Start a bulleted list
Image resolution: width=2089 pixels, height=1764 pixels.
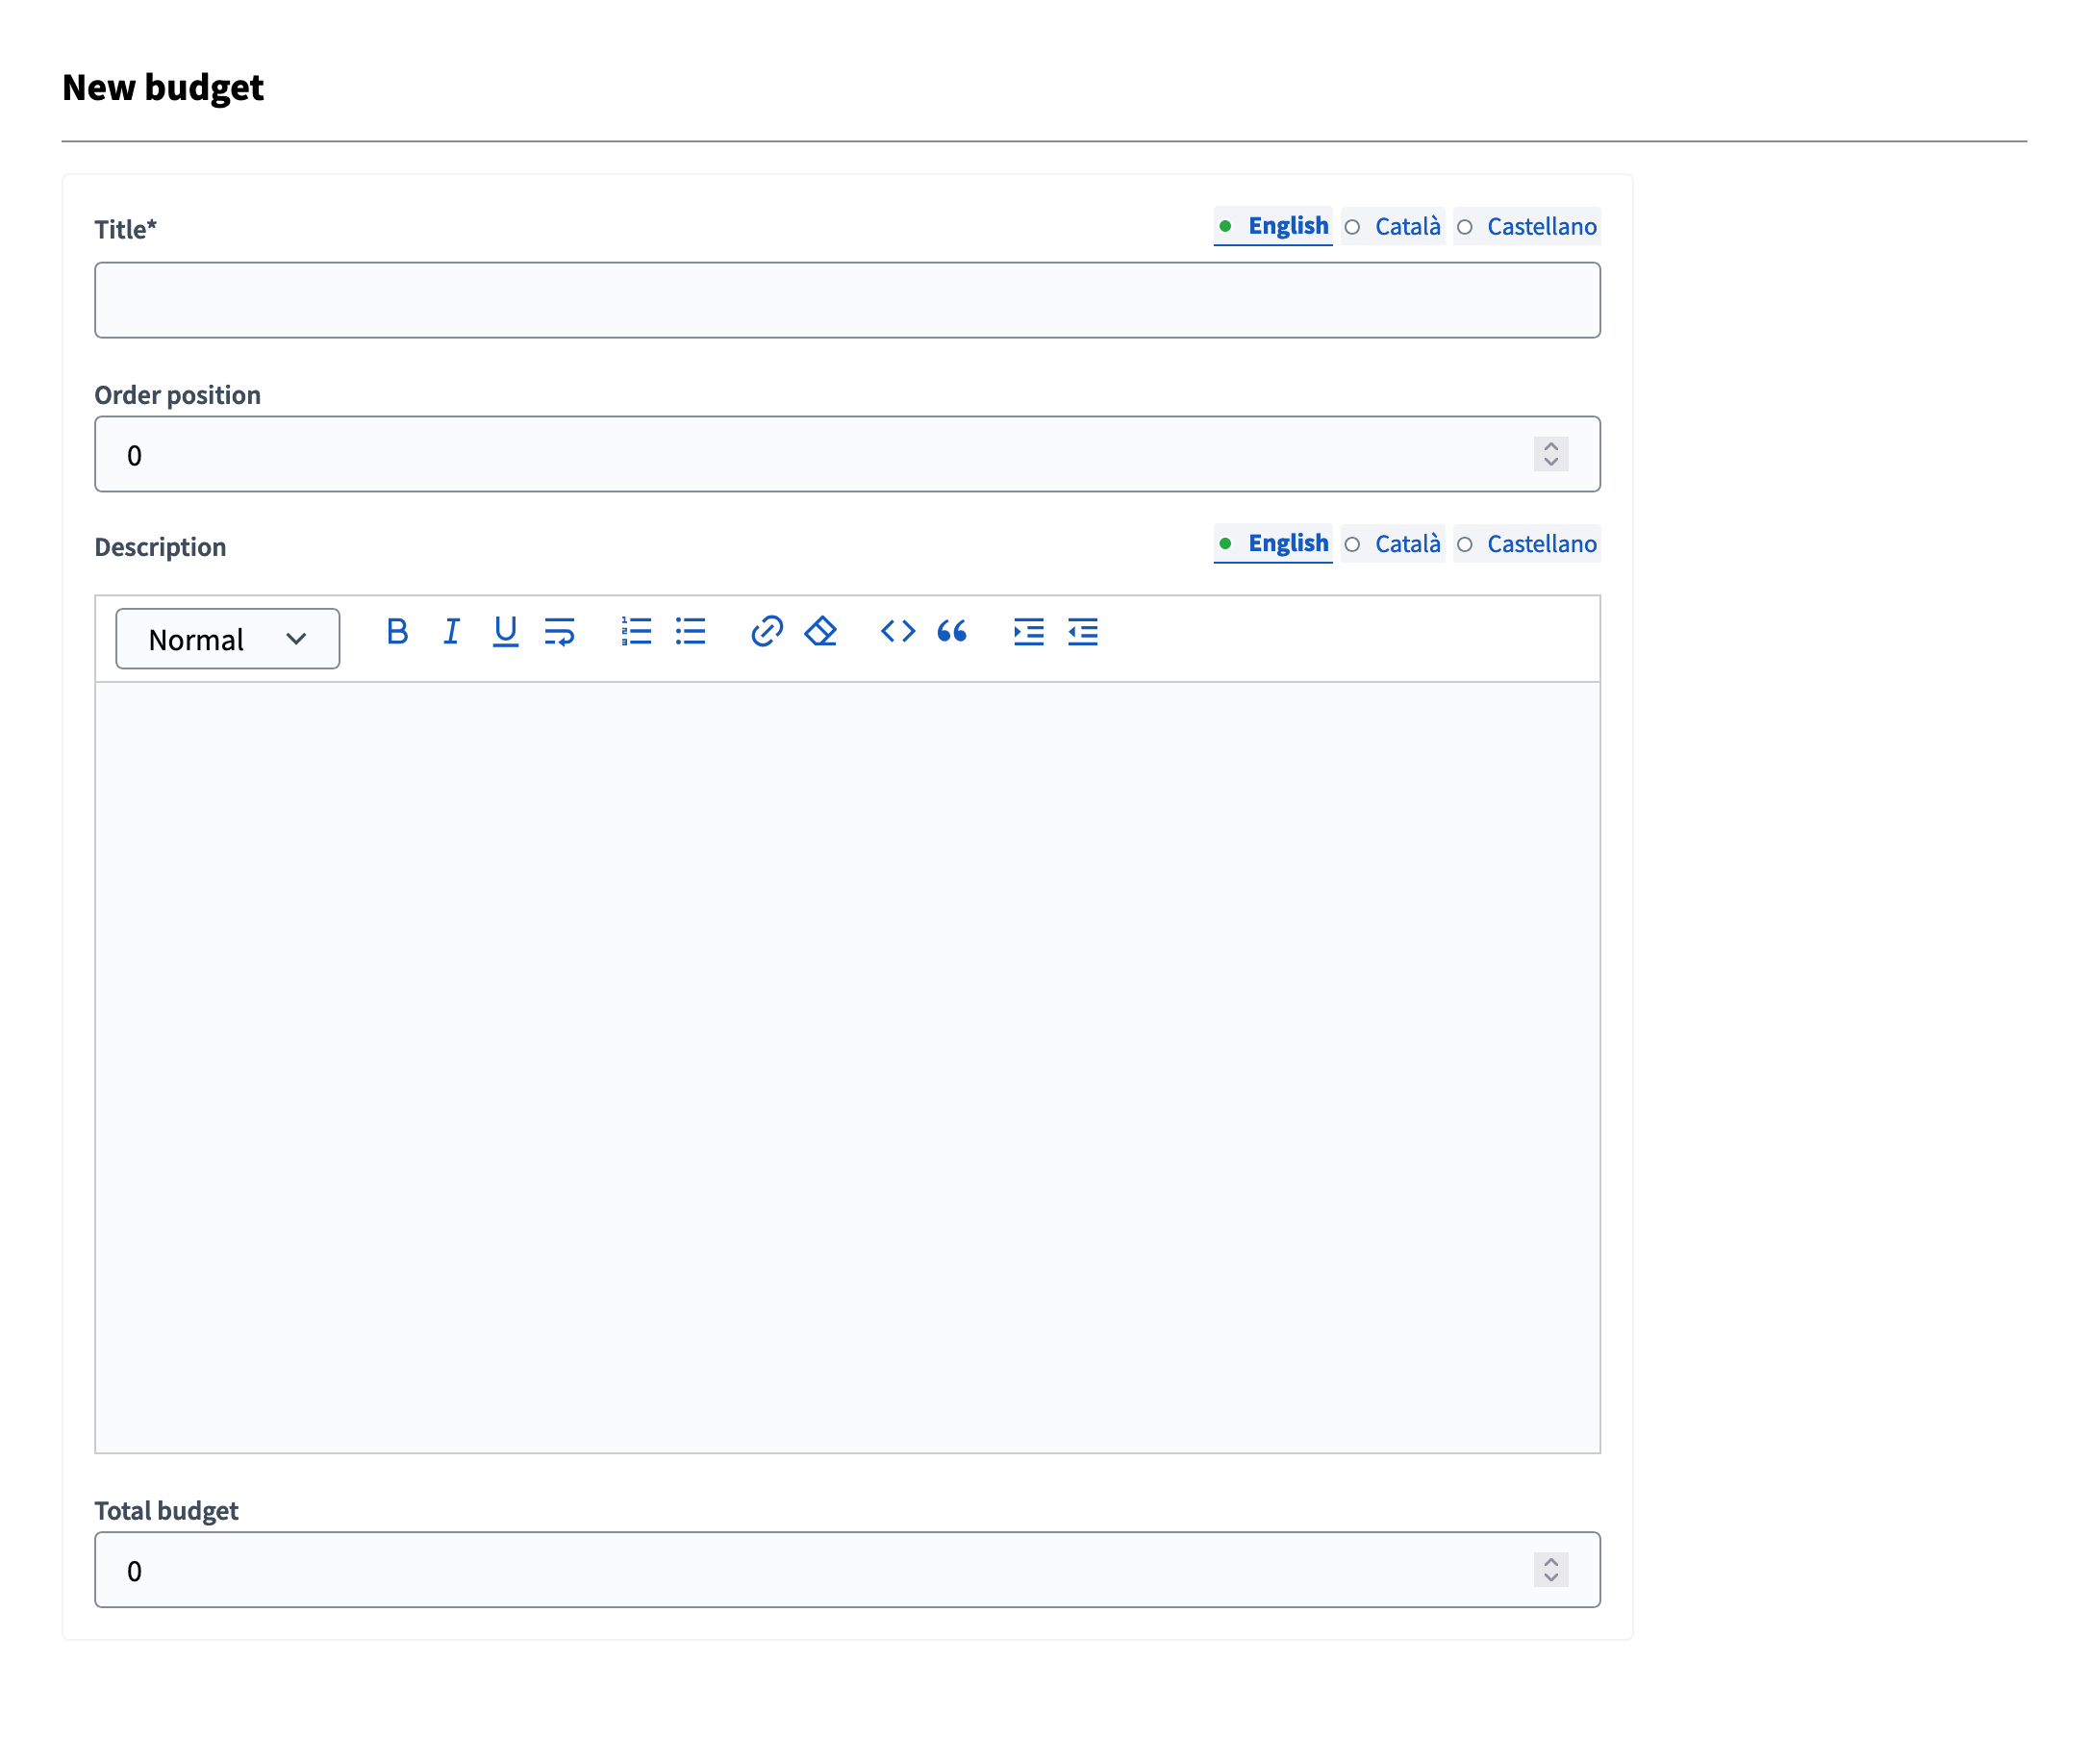[x=690, y=632]
